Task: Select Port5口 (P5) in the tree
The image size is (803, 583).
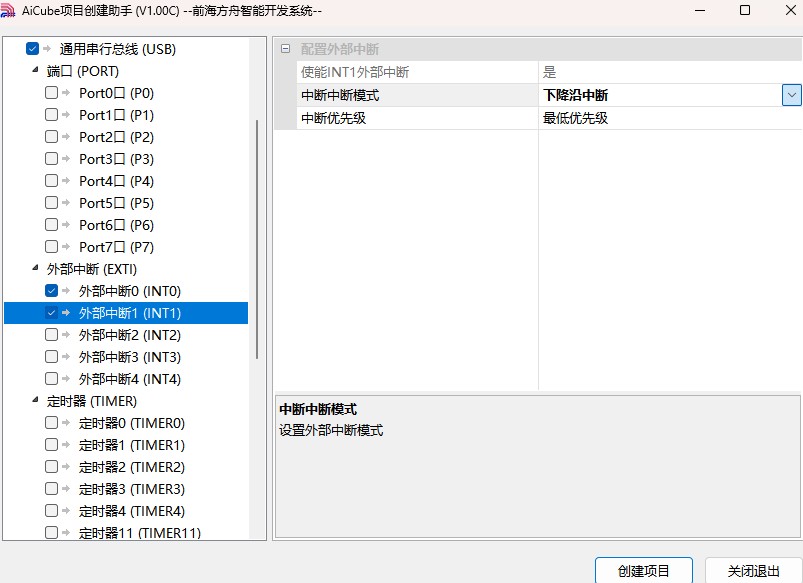Action: pos(116,203)
